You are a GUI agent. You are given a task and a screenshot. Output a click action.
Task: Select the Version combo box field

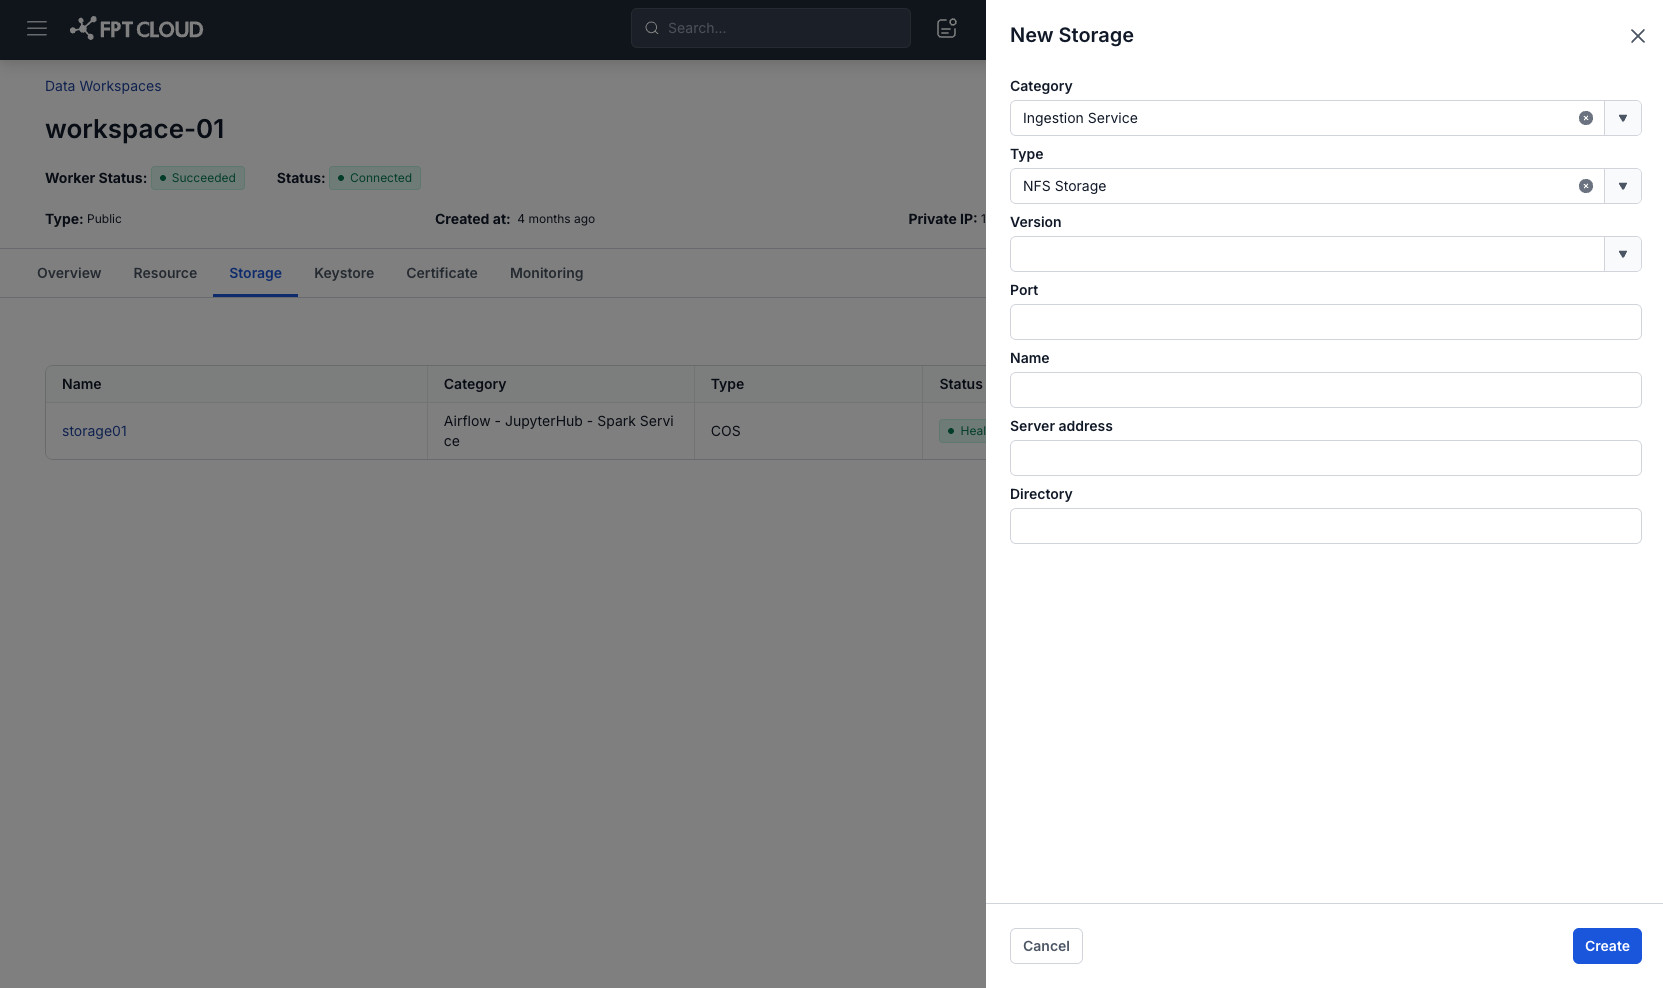[x=1307, y=254]
